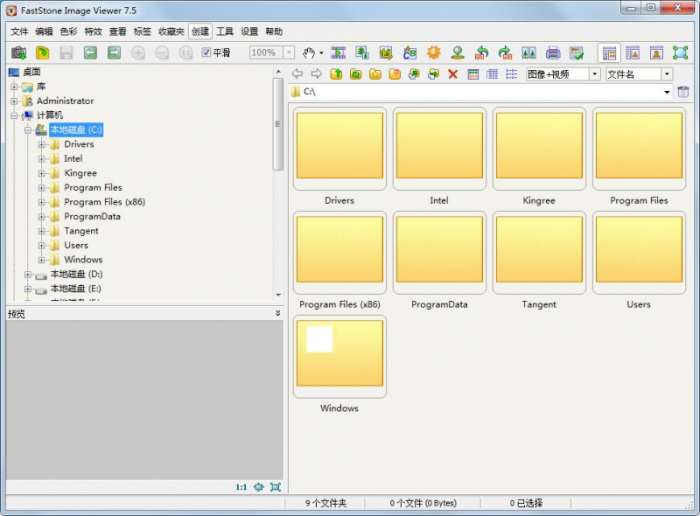Open the zoom percentage 100% dropdown
700x516 pixels.
pos(289,52)
